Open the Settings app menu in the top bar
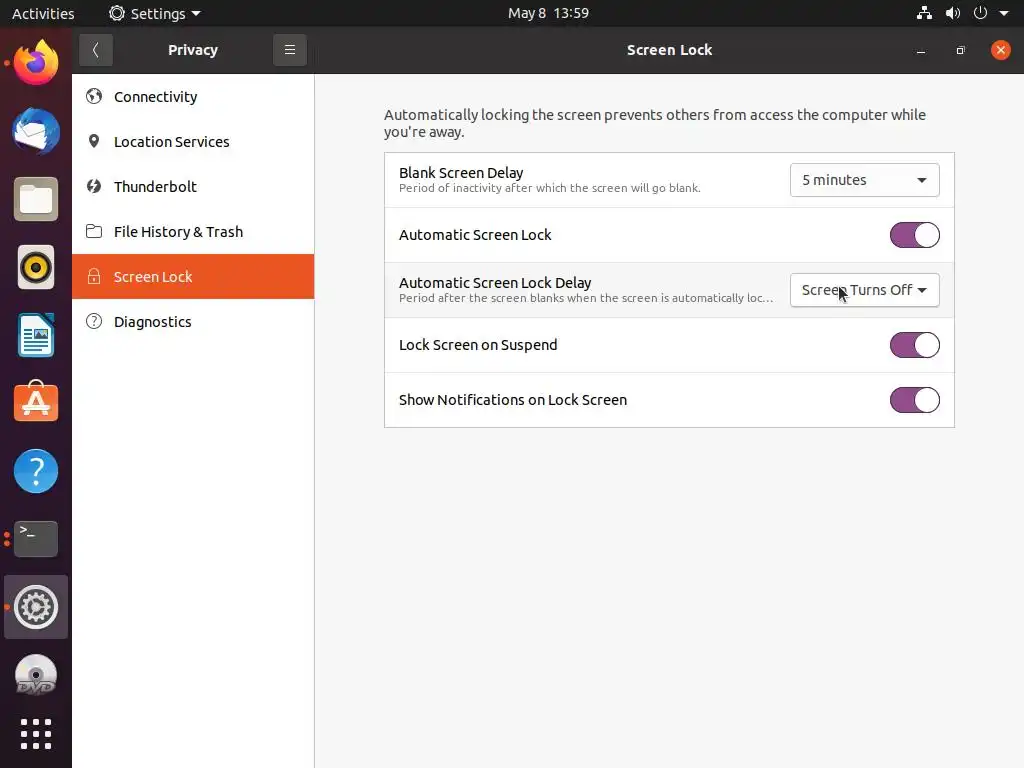 [155, 13]
